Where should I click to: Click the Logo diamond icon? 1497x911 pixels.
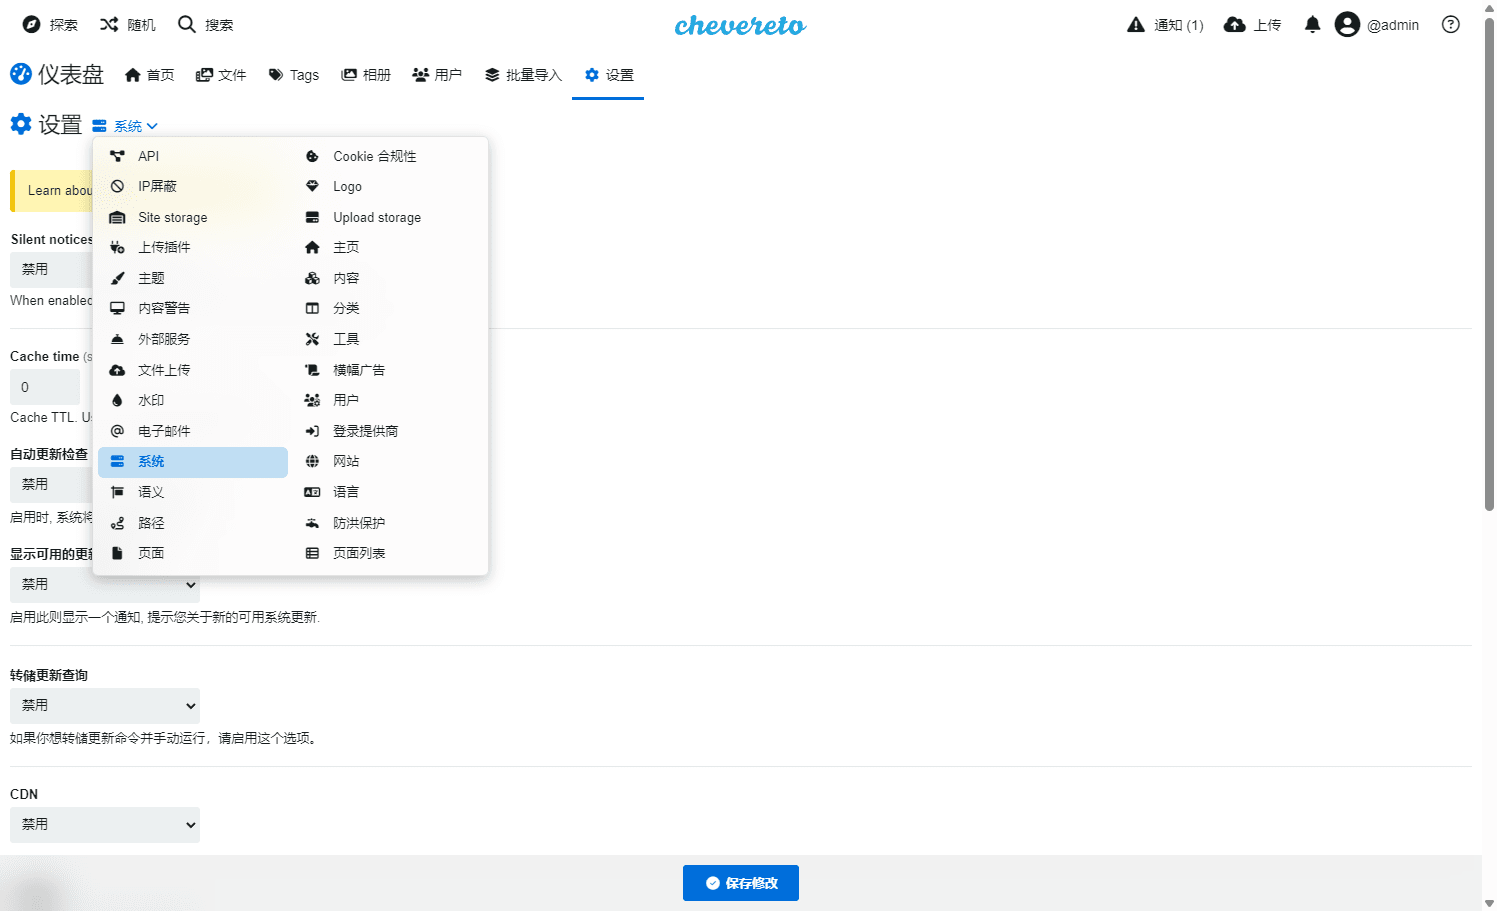(312, 186)
